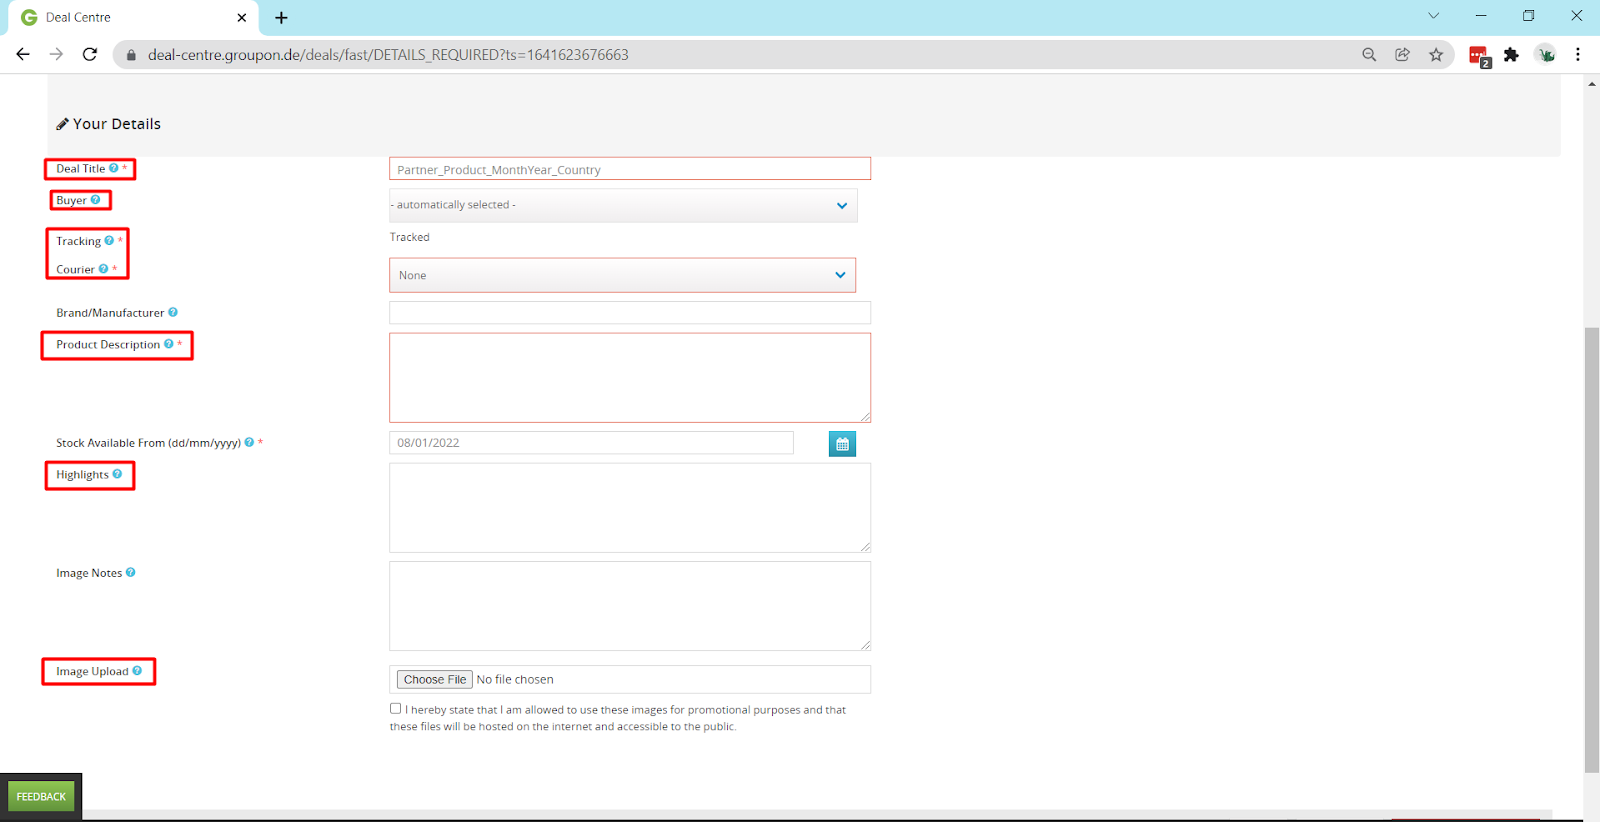Image resolution: width=1600 pixels, height=822 pixels.
Task: Open Chrome three-dot menu
Action: tap(1578, 55)
